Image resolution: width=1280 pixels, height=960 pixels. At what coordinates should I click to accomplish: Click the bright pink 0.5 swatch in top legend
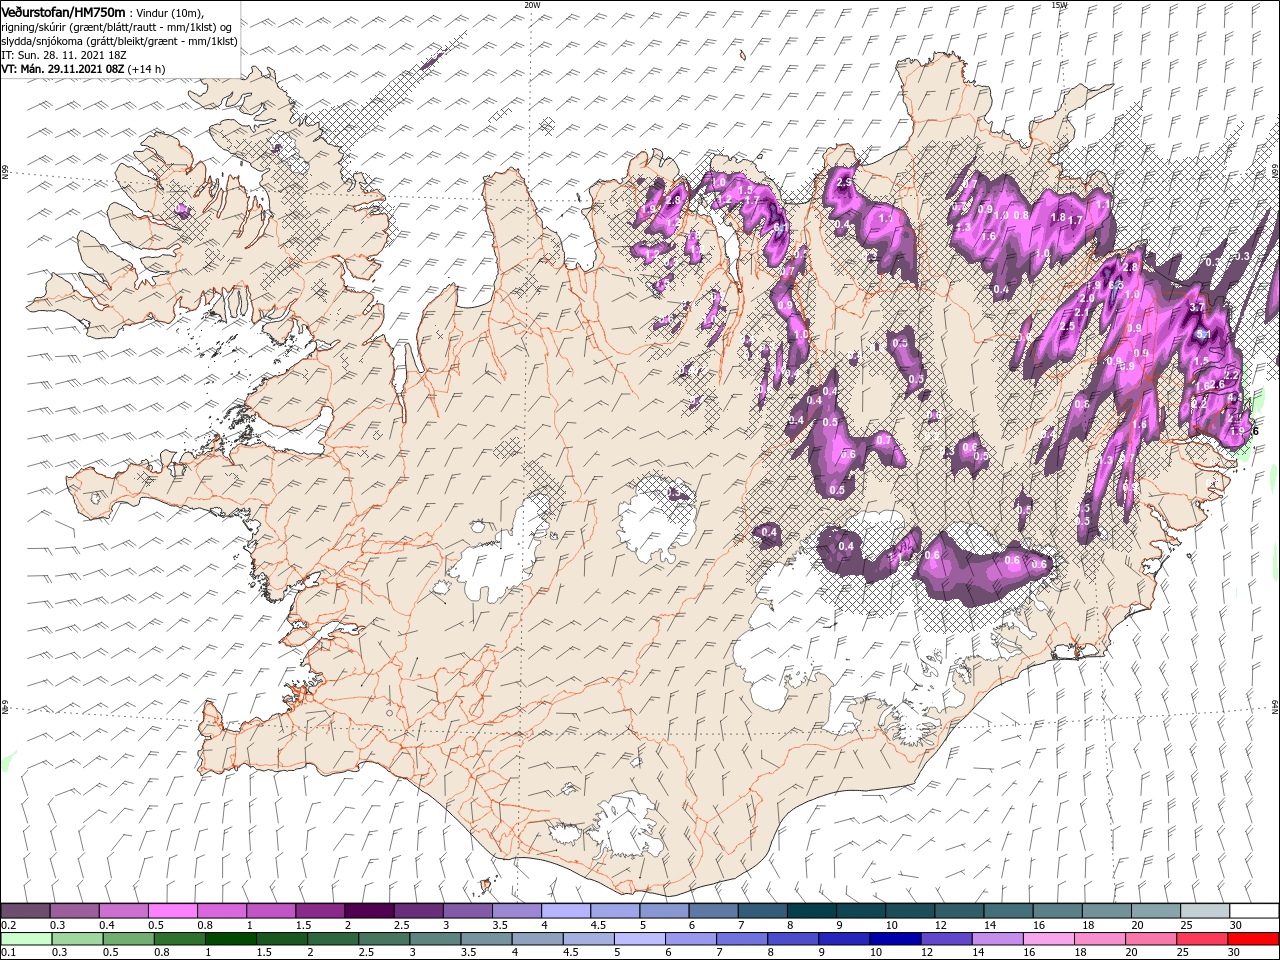(x=172, y=911)
